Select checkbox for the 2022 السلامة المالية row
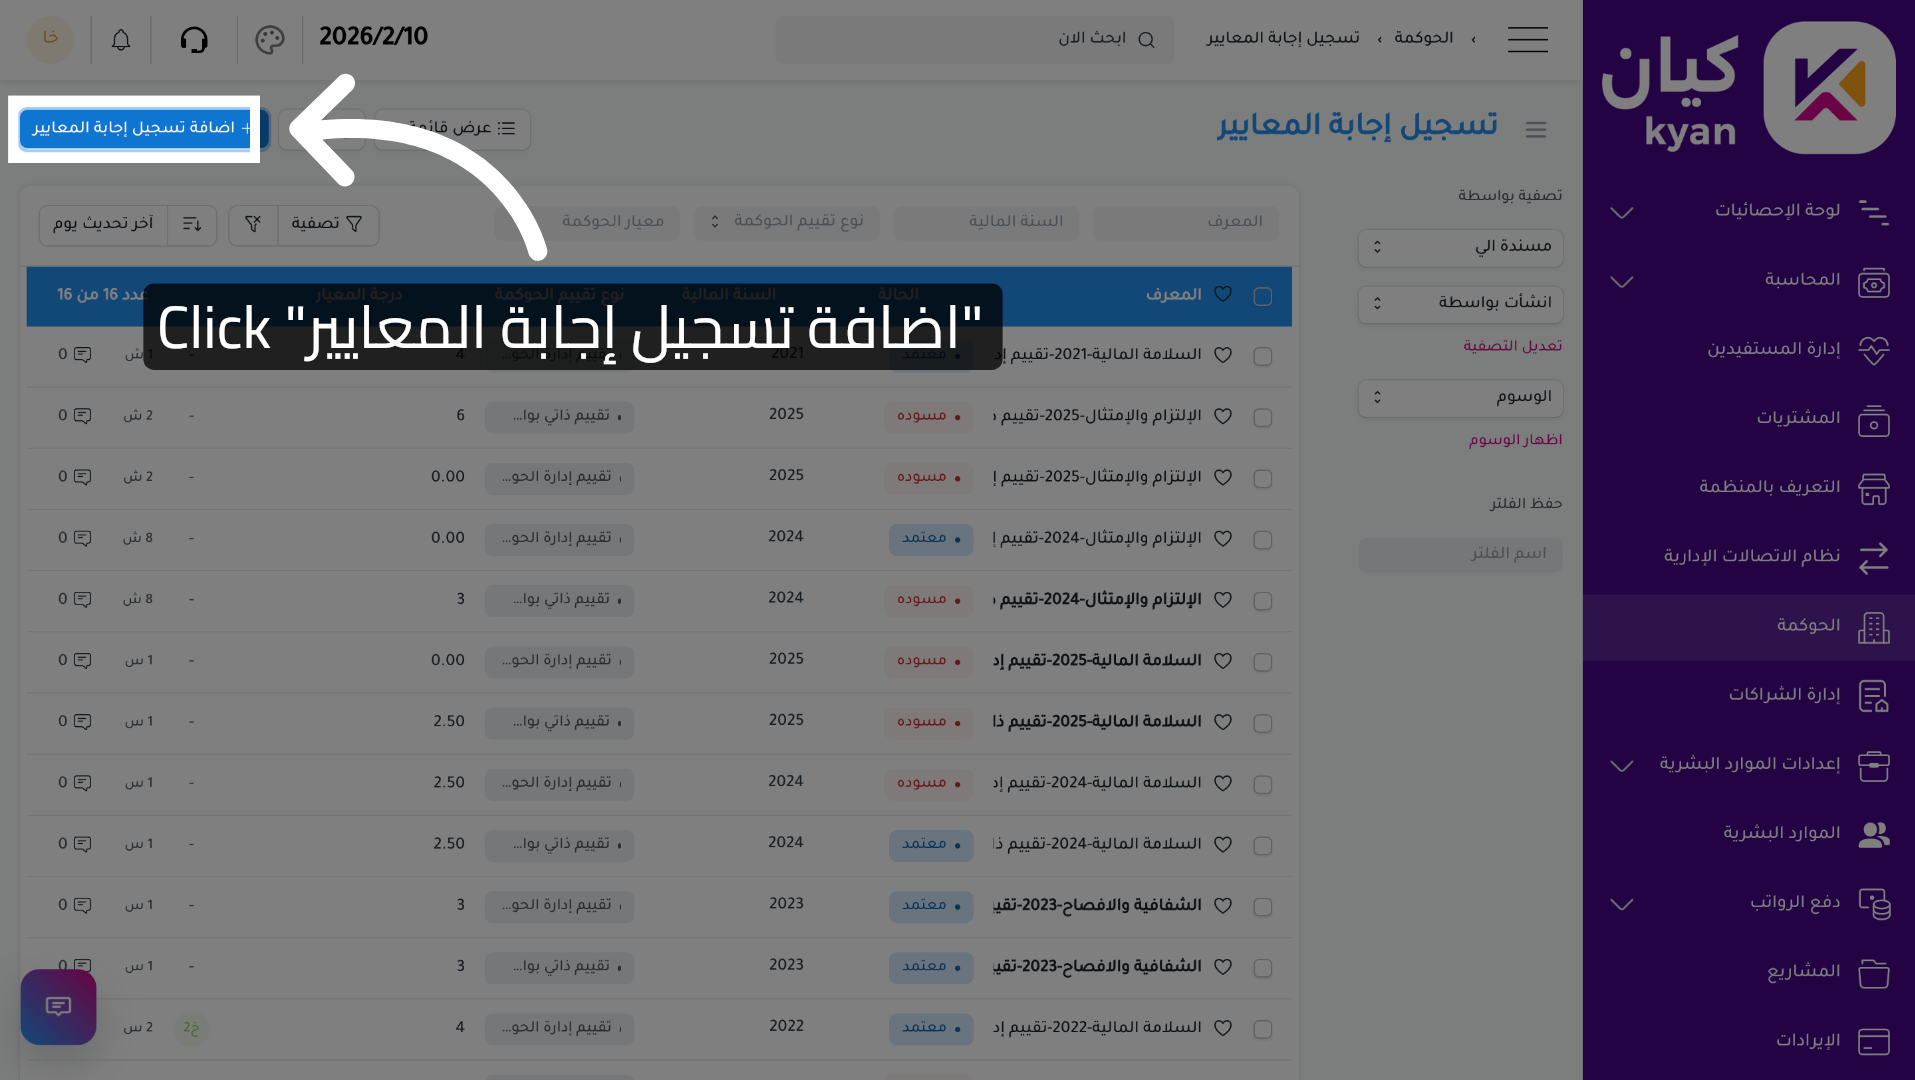The image size is (1915, 1080). 1262,1029
